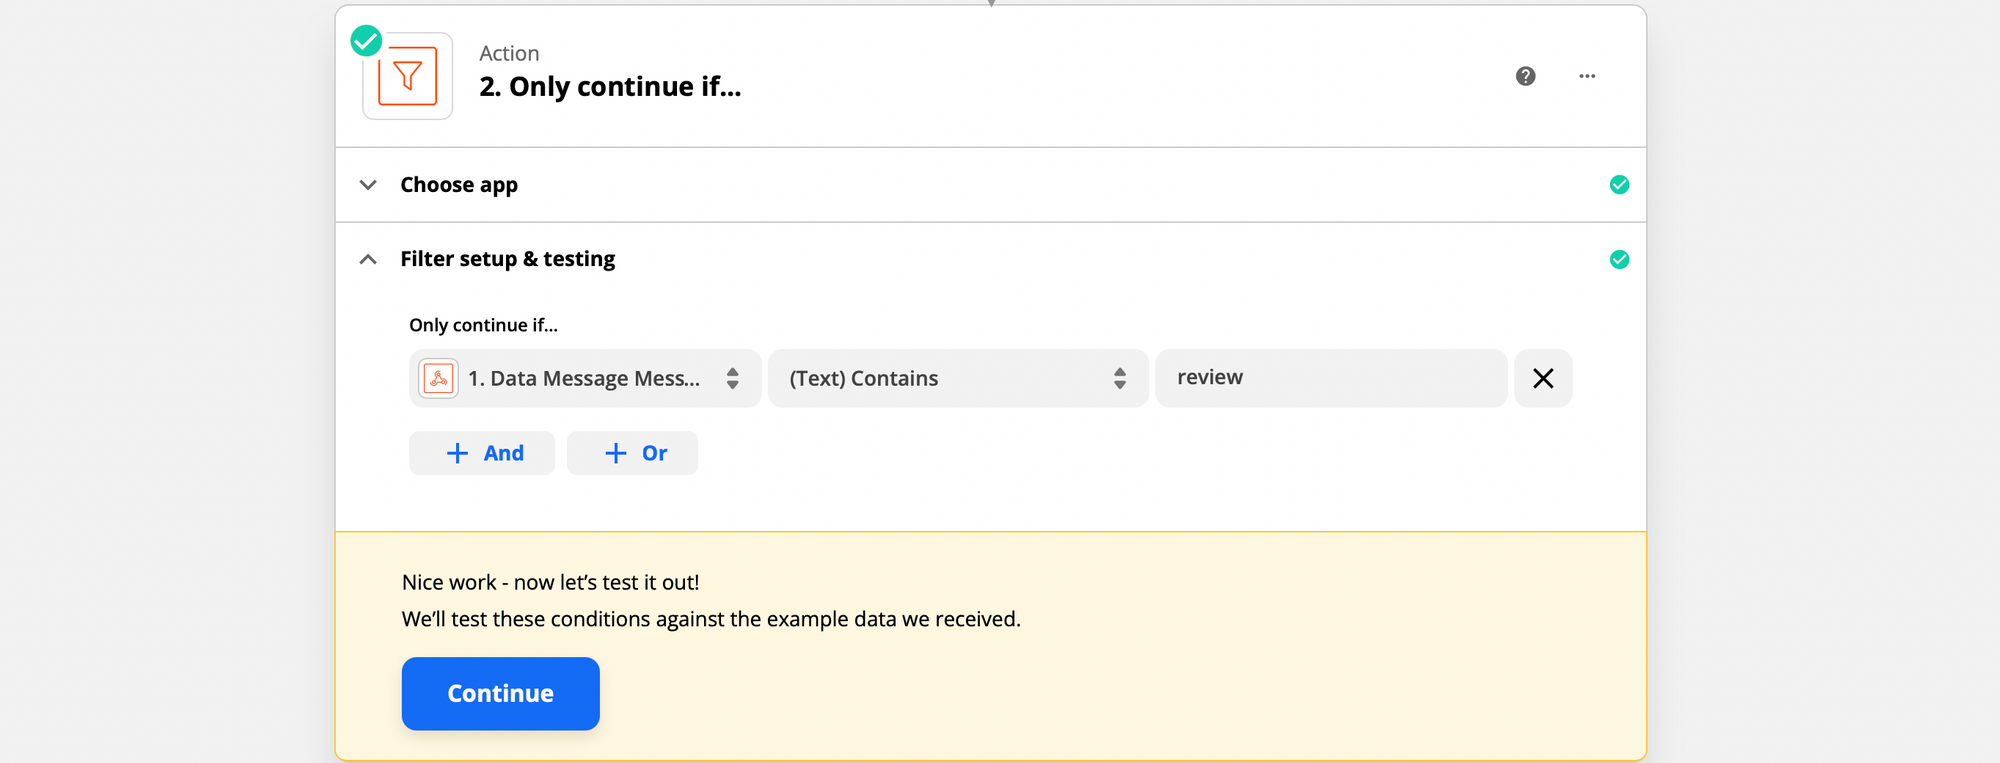Open the Data Message field dropdown
Image resolution: width=2000 pixels, height=763 pixels.
pos(585,378)
